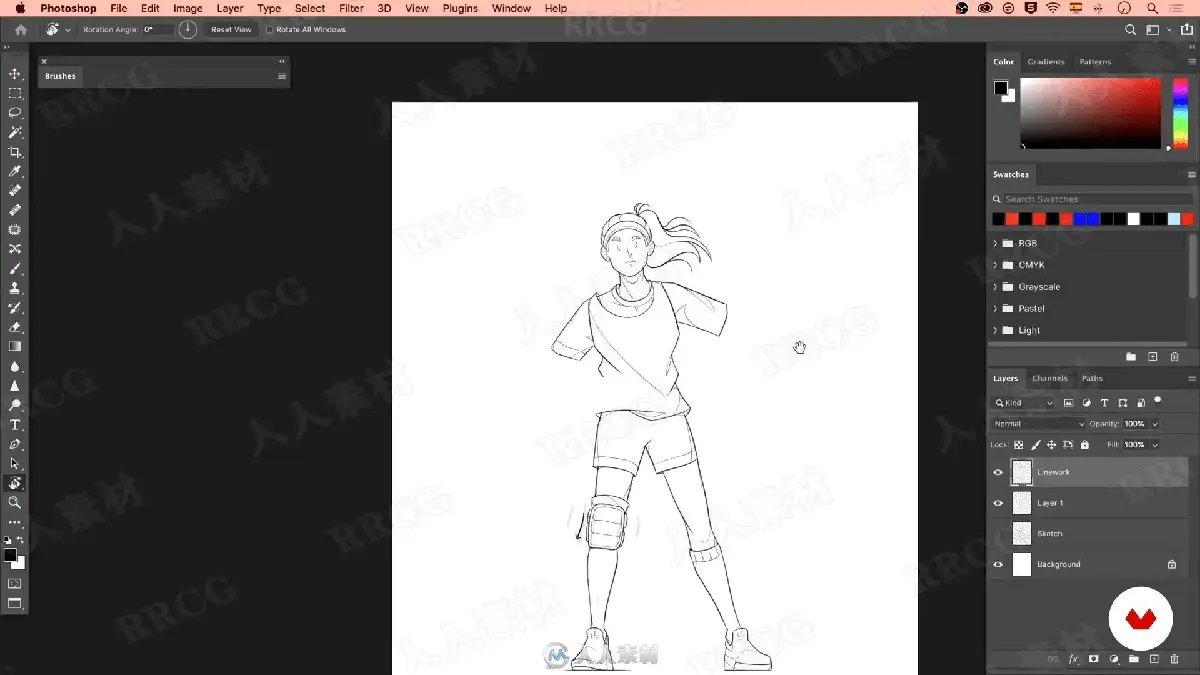Open the Normal blend mode dropdown

tap(1038, 424)
